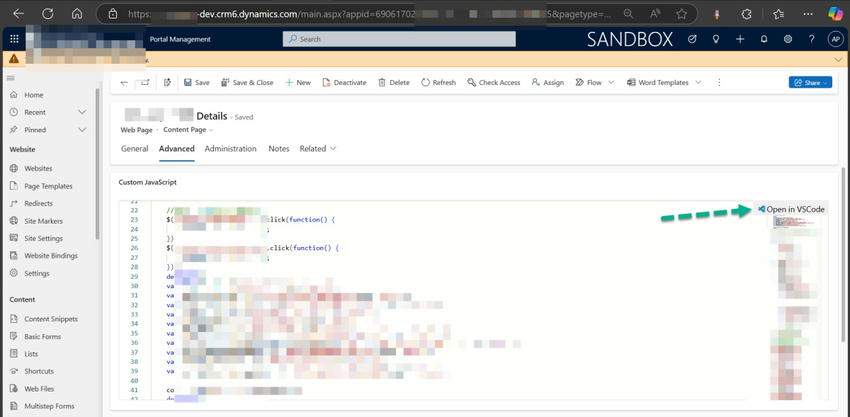This screenshot has width=850, height=417.
Task: Open the Dynamics app launcher waffle
Action: pos(14,39)
